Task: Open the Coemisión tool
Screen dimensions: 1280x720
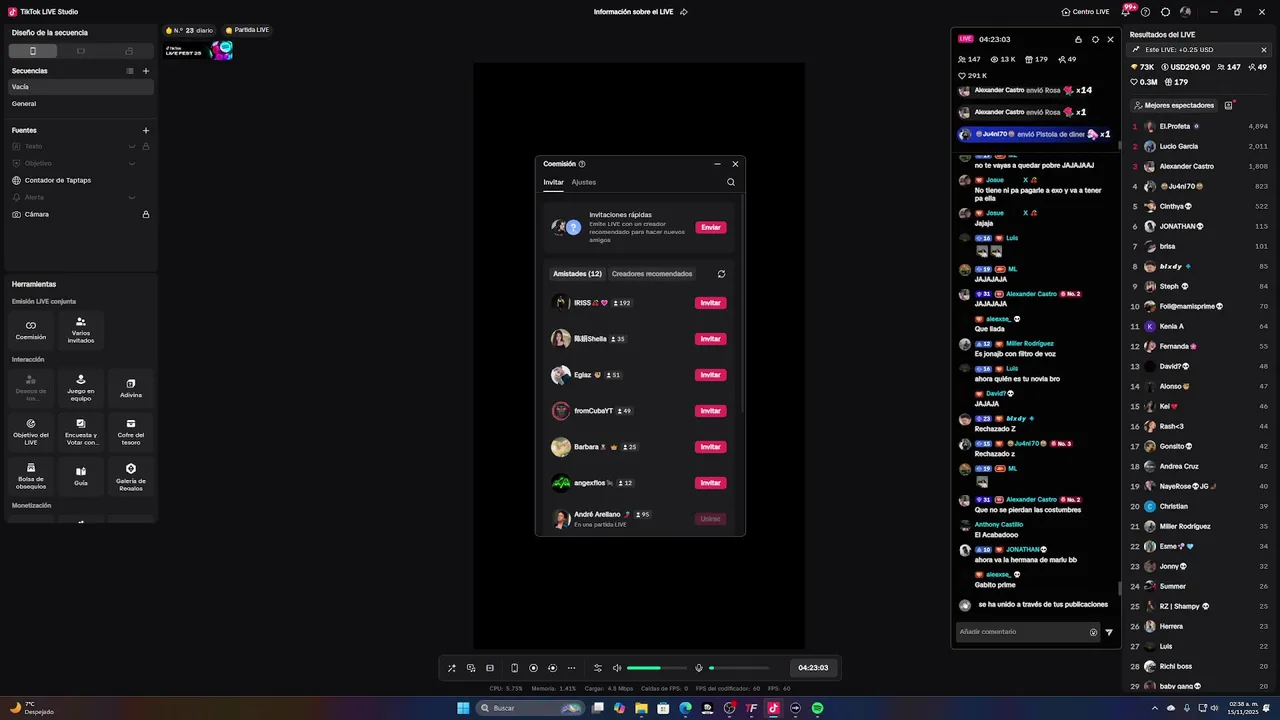Action: 31,330
